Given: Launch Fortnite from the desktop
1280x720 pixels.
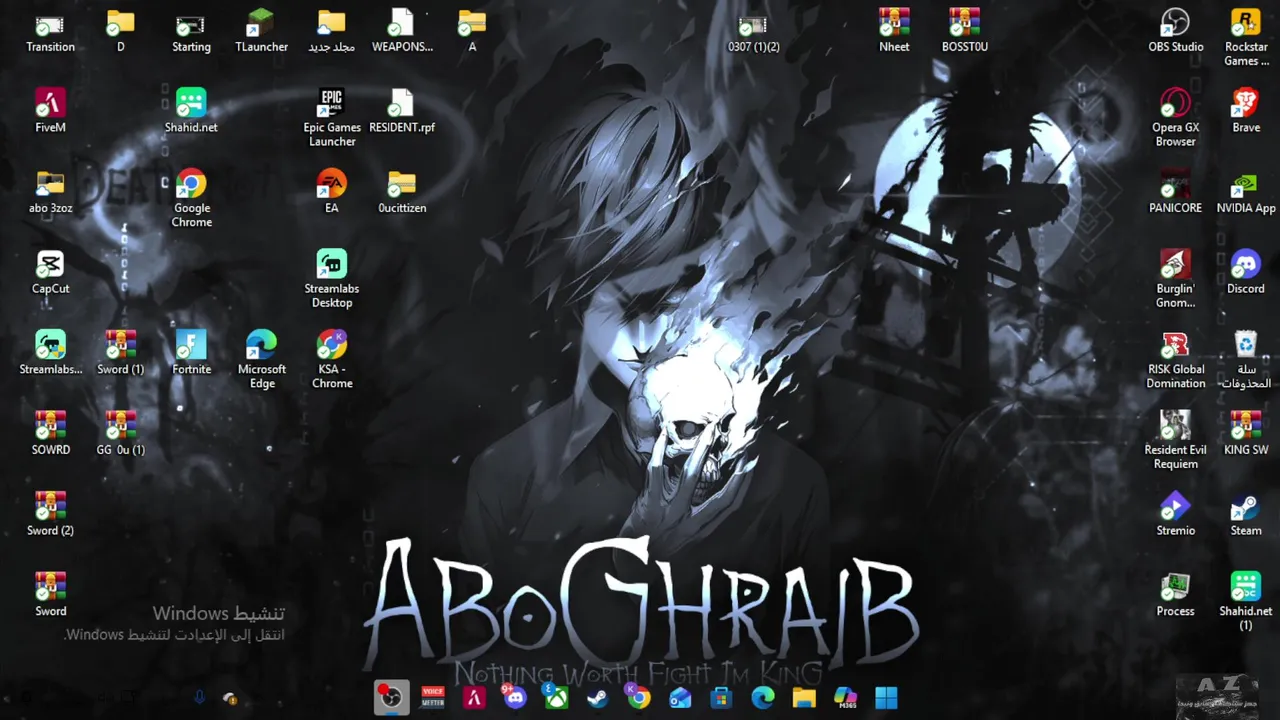Looking at the screenshot, I should (191, 353).
